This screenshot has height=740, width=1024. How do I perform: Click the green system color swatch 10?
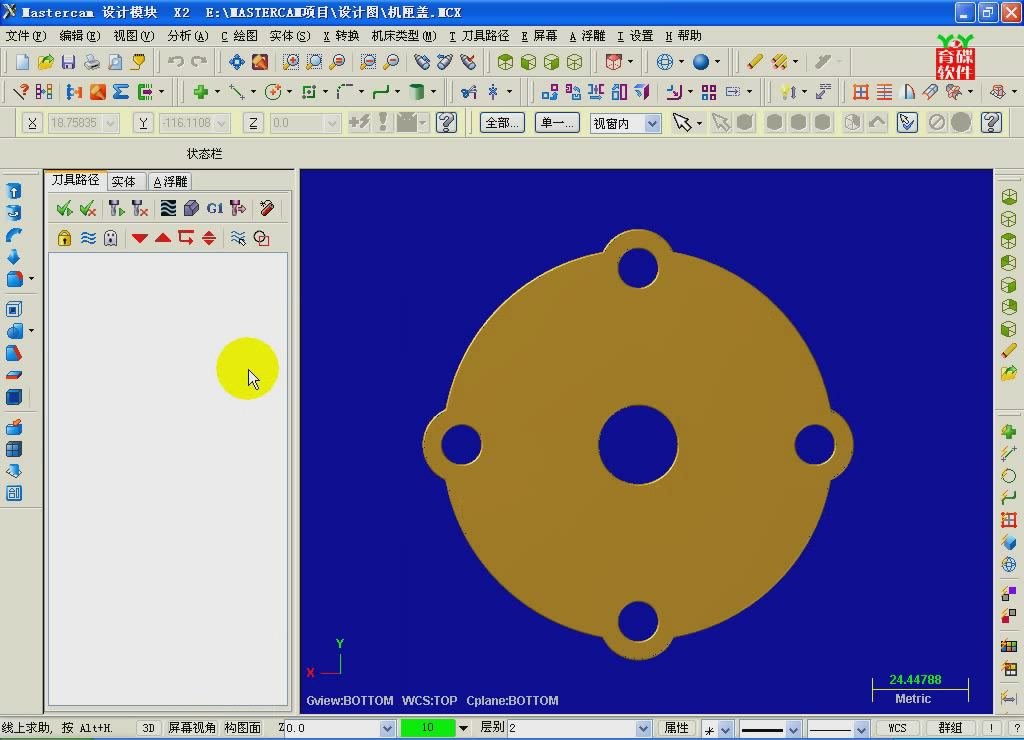(428, 728)
